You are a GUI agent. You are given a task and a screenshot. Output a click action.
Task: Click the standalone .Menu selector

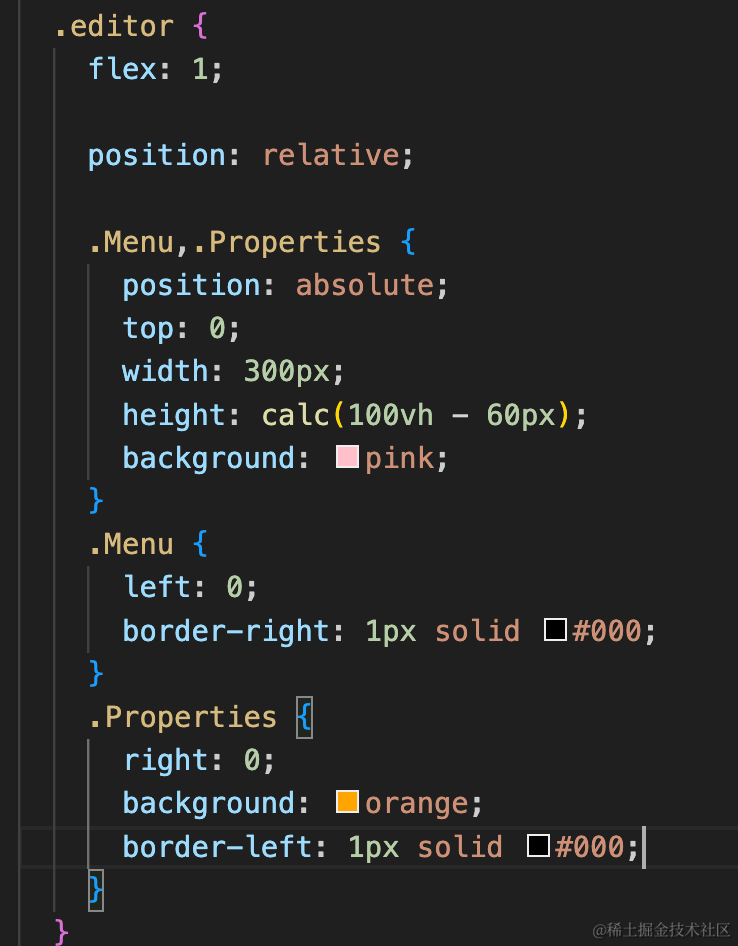pos(131,544)
